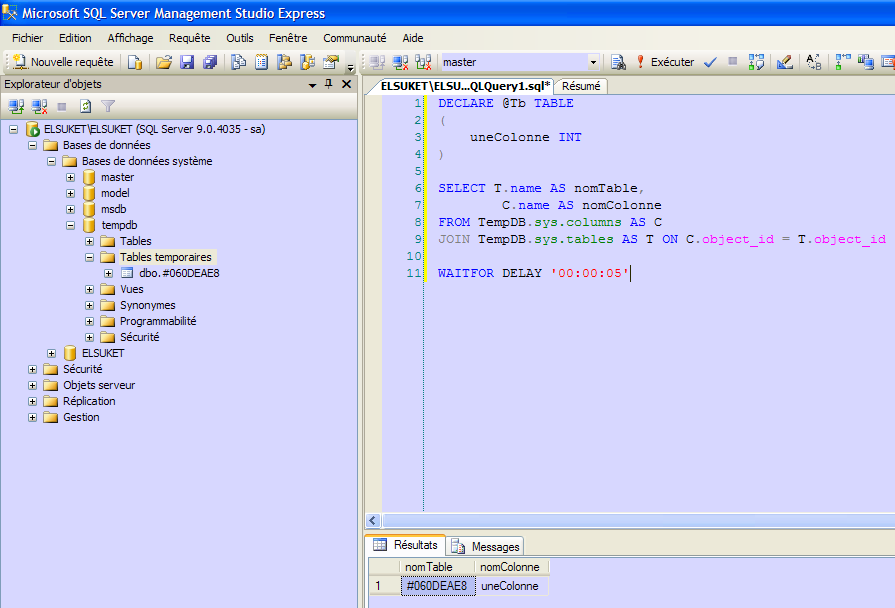The height and width of the screenshot is (608, 895).
Task: Open the Requête menu
Action: [x=189, y=38]
